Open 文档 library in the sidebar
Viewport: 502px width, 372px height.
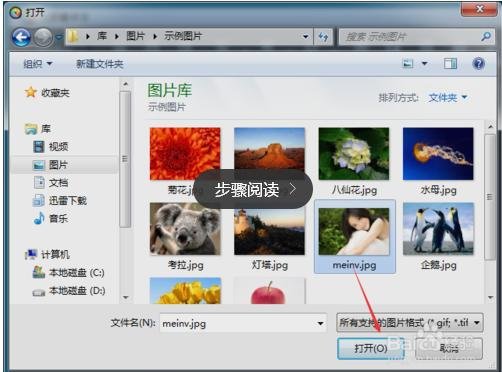click(x=59, y=183)
